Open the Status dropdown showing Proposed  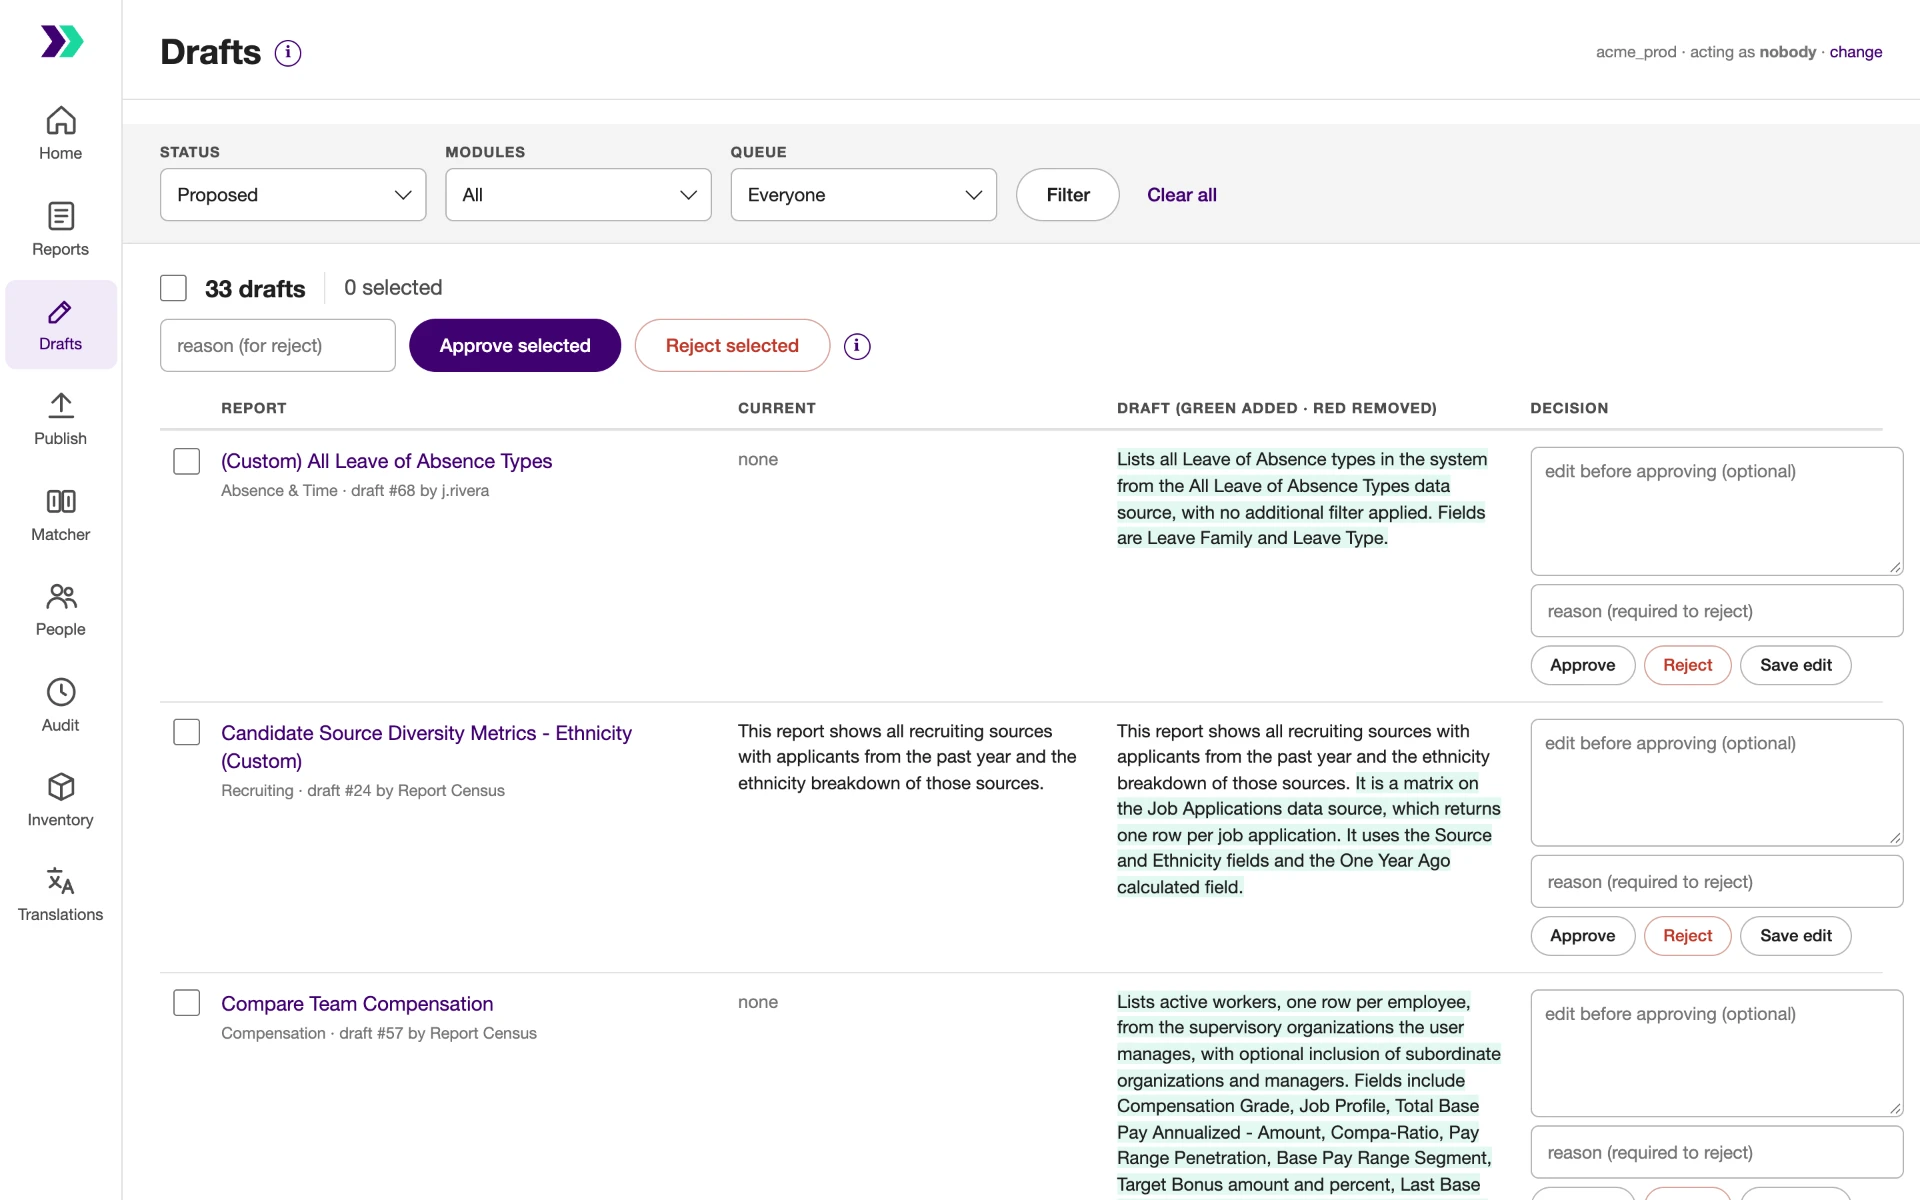point(293,195)
